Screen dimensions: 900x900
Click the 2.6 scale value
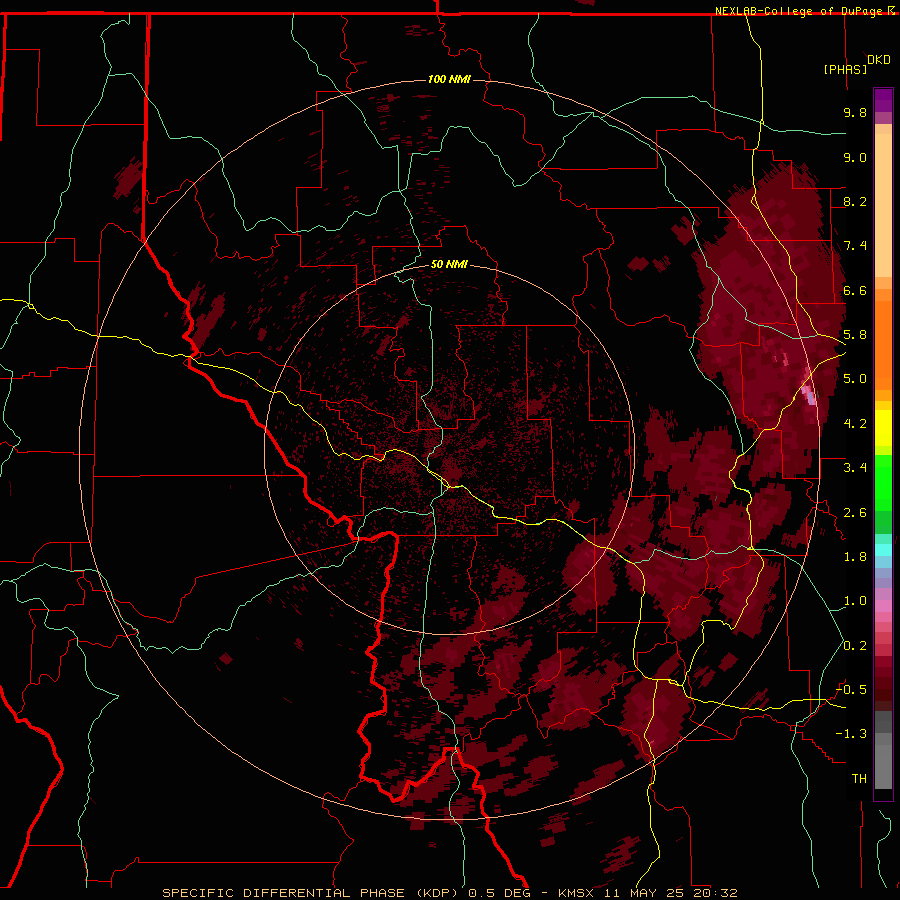click(x=855, y=513)
